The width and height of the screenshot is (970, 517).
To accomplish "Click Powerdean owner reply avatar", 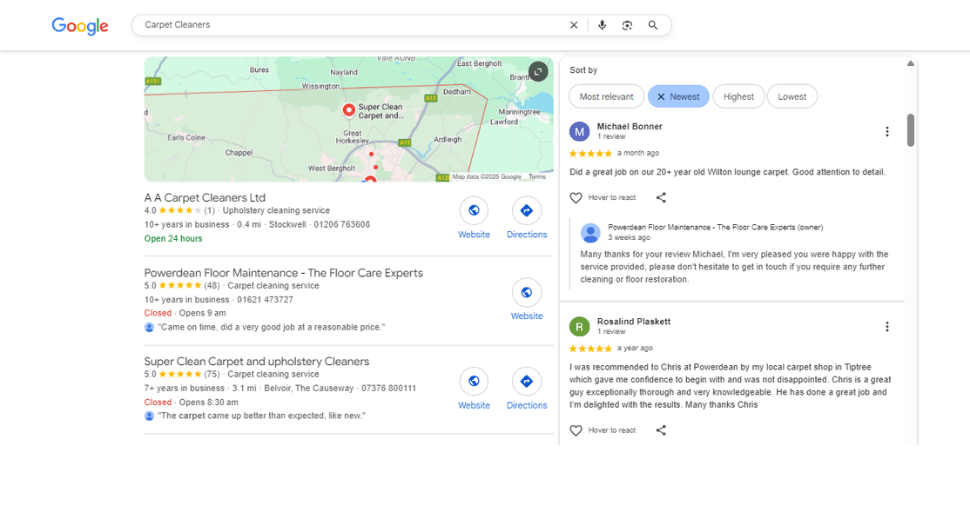I will pos(590,233).
